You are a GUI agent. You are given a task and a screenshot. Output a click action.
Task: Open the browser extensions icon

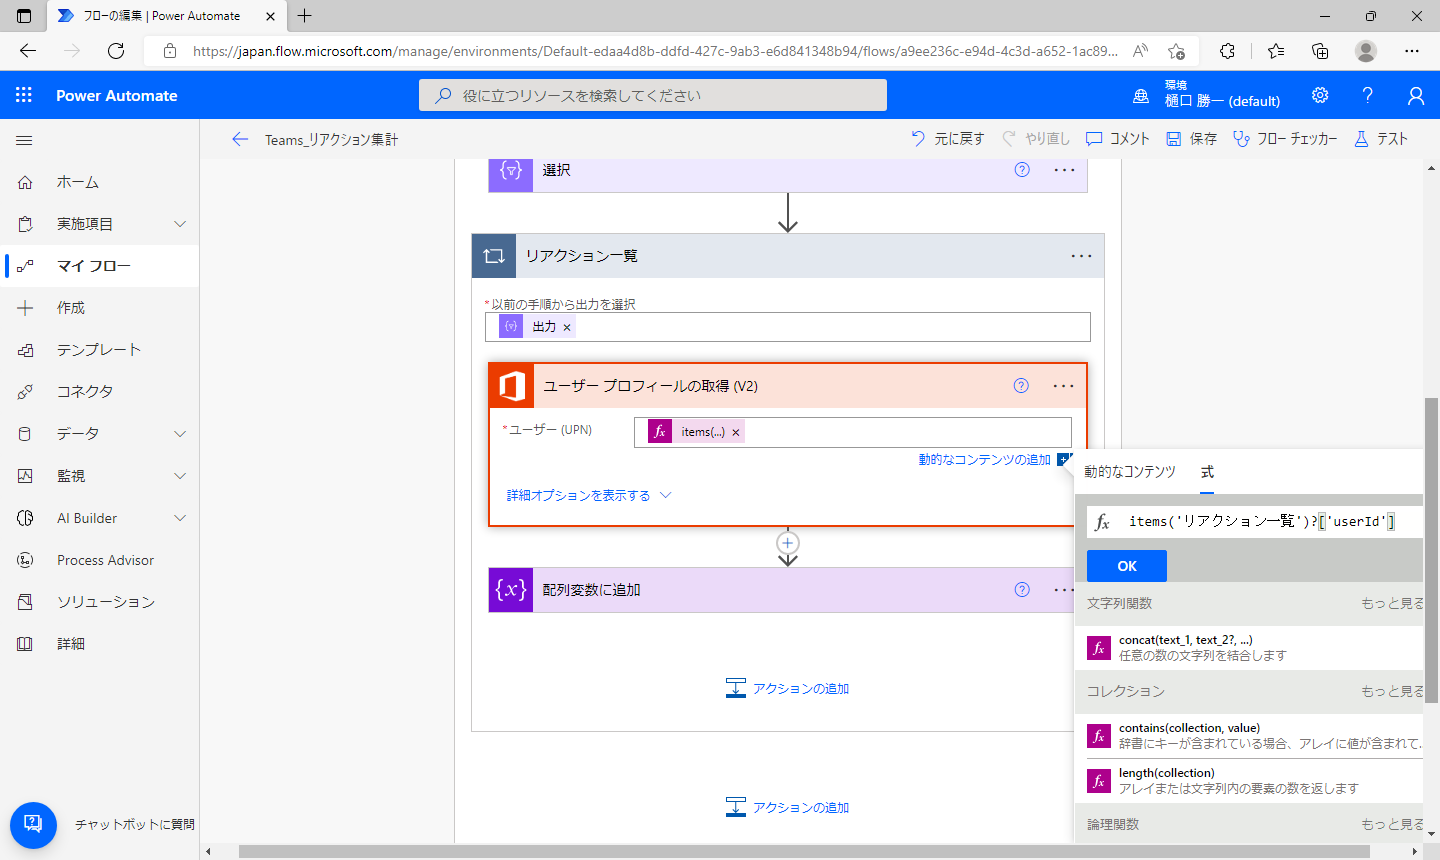click(x=1228, y=51)
